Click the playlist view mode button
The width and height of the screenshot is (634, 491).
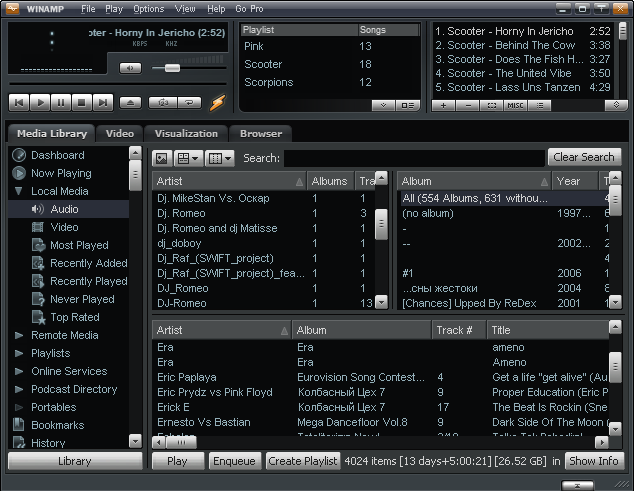[x=408, y=106]
